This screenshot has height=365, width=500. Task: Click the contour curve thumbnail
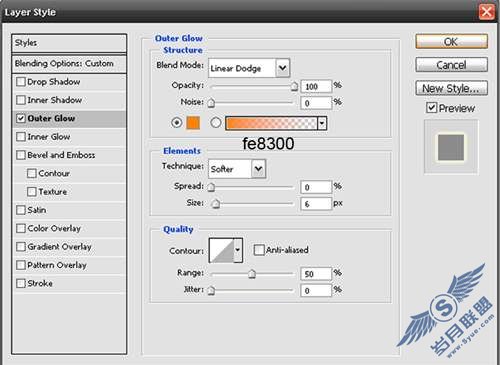[x=222, y=250]
